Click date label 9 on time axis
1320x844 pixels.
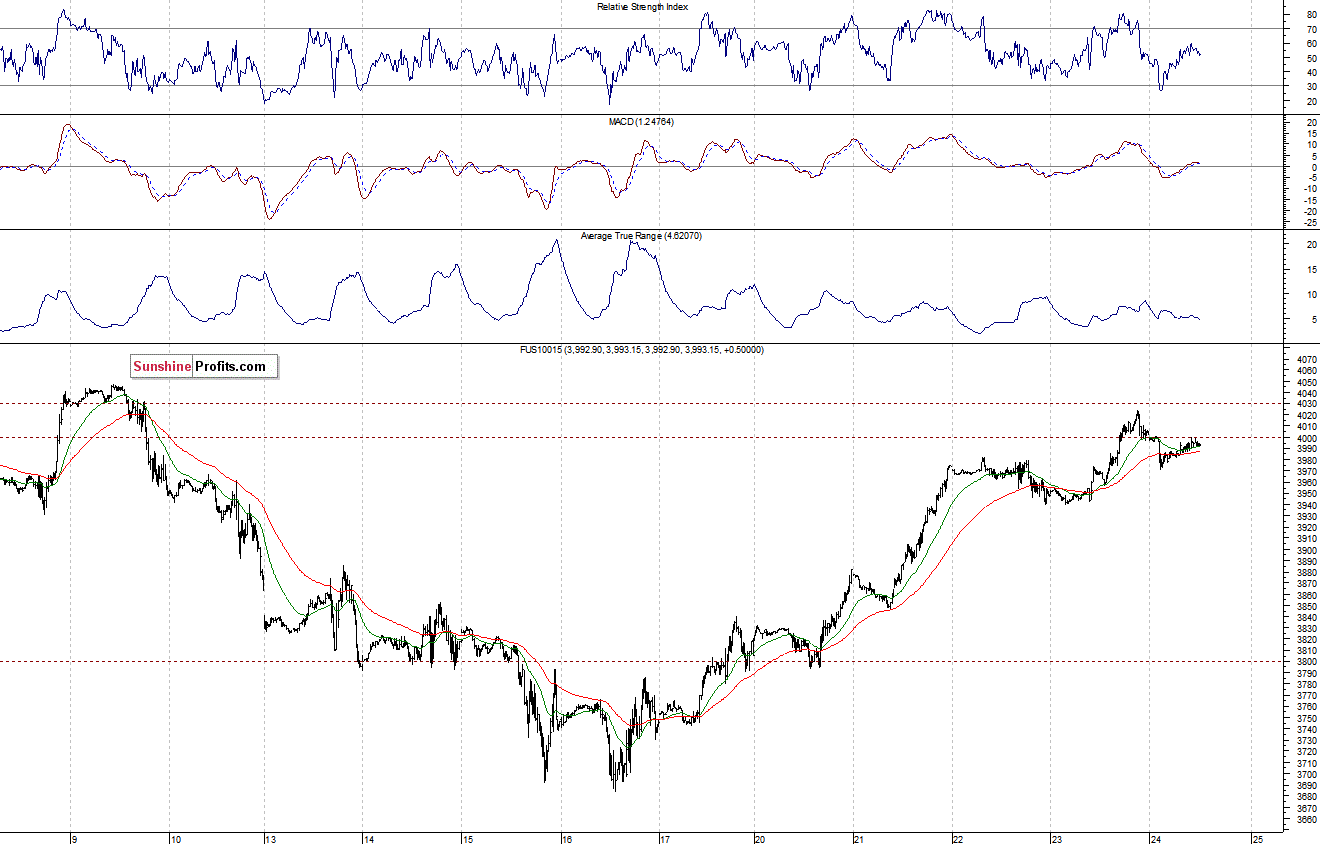(x=74, y=838)
